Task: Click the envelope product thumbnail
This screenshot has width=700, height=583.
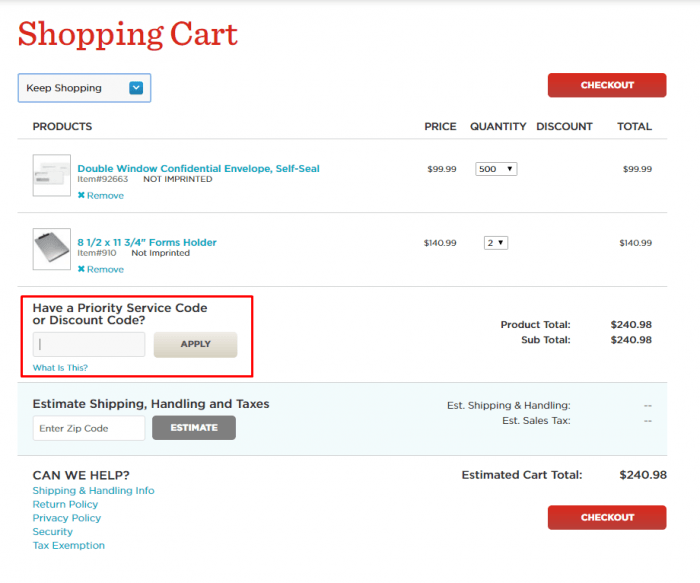Action: tap(52, 175)
